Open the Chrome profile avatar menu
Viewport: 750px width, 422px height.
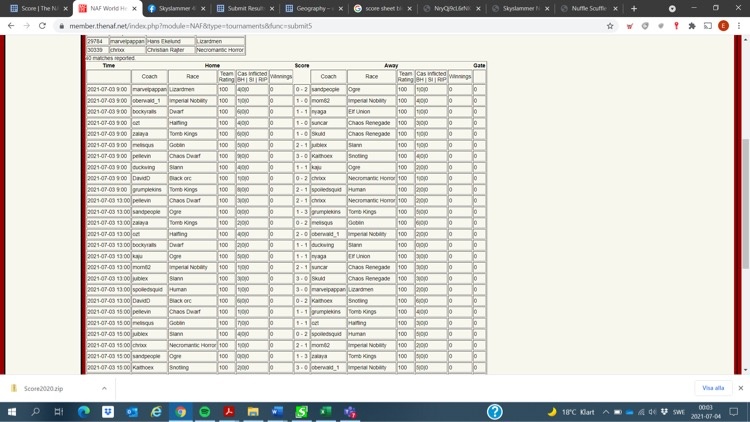coord(723,26)
